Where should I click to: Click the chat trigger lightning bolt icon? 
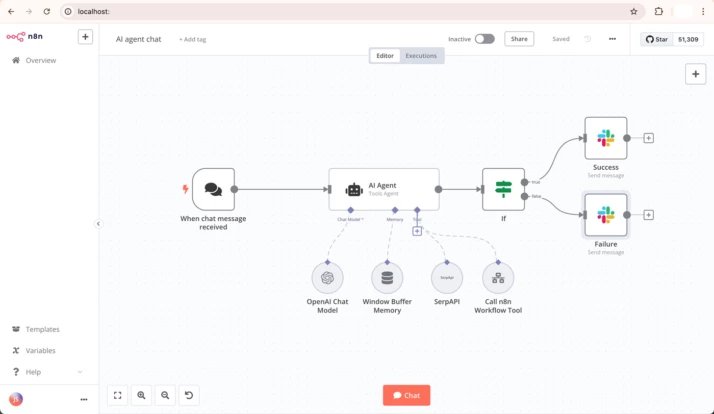(185, 189)
